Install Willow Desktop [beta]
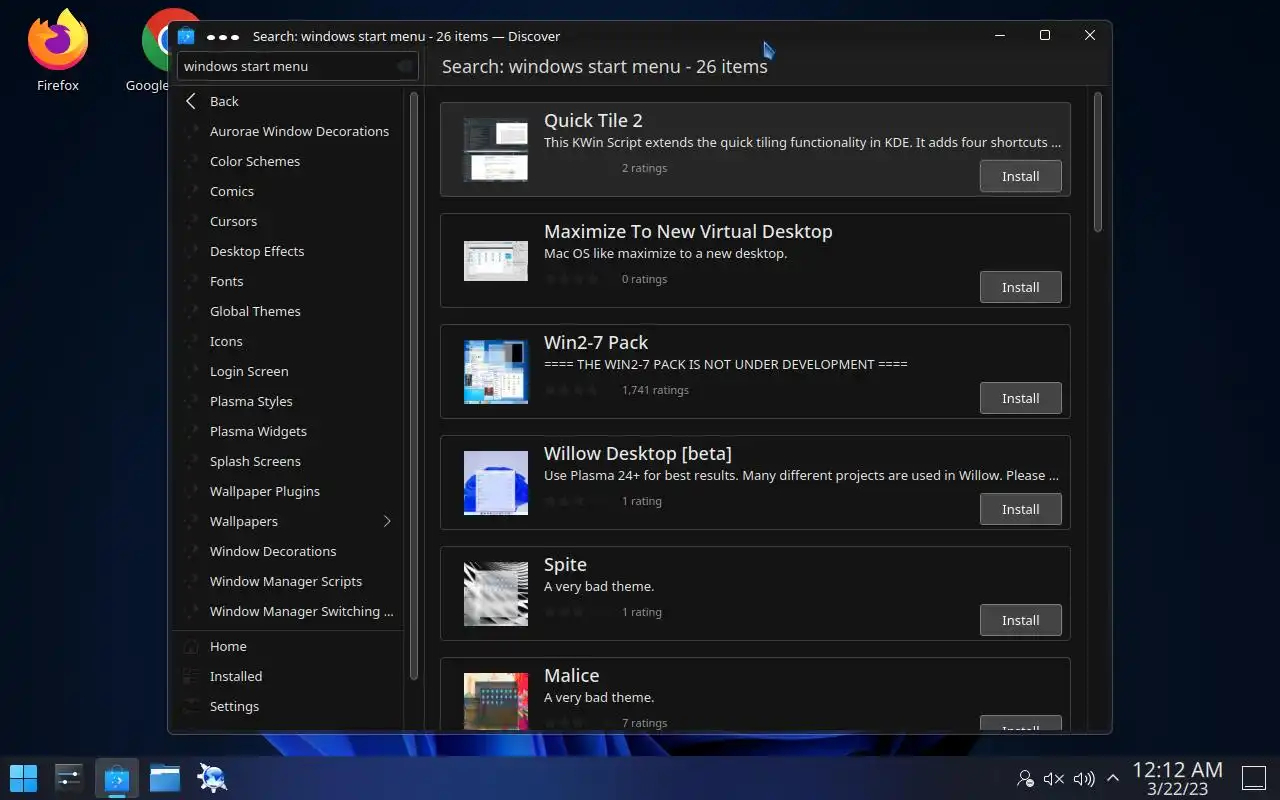Screen dimensions: 1280x800 (x=1020, y=509)
